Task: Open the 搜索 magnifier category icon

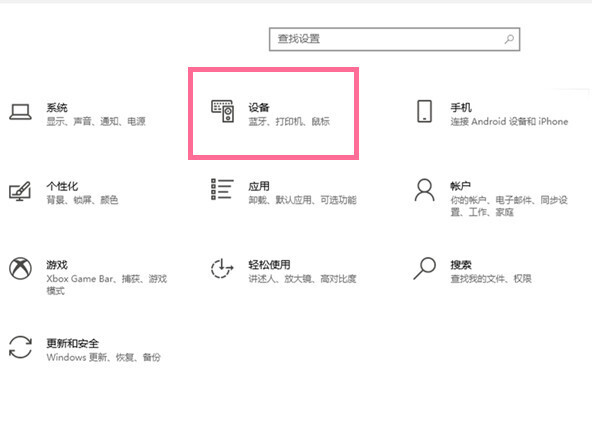Action: 424,268
